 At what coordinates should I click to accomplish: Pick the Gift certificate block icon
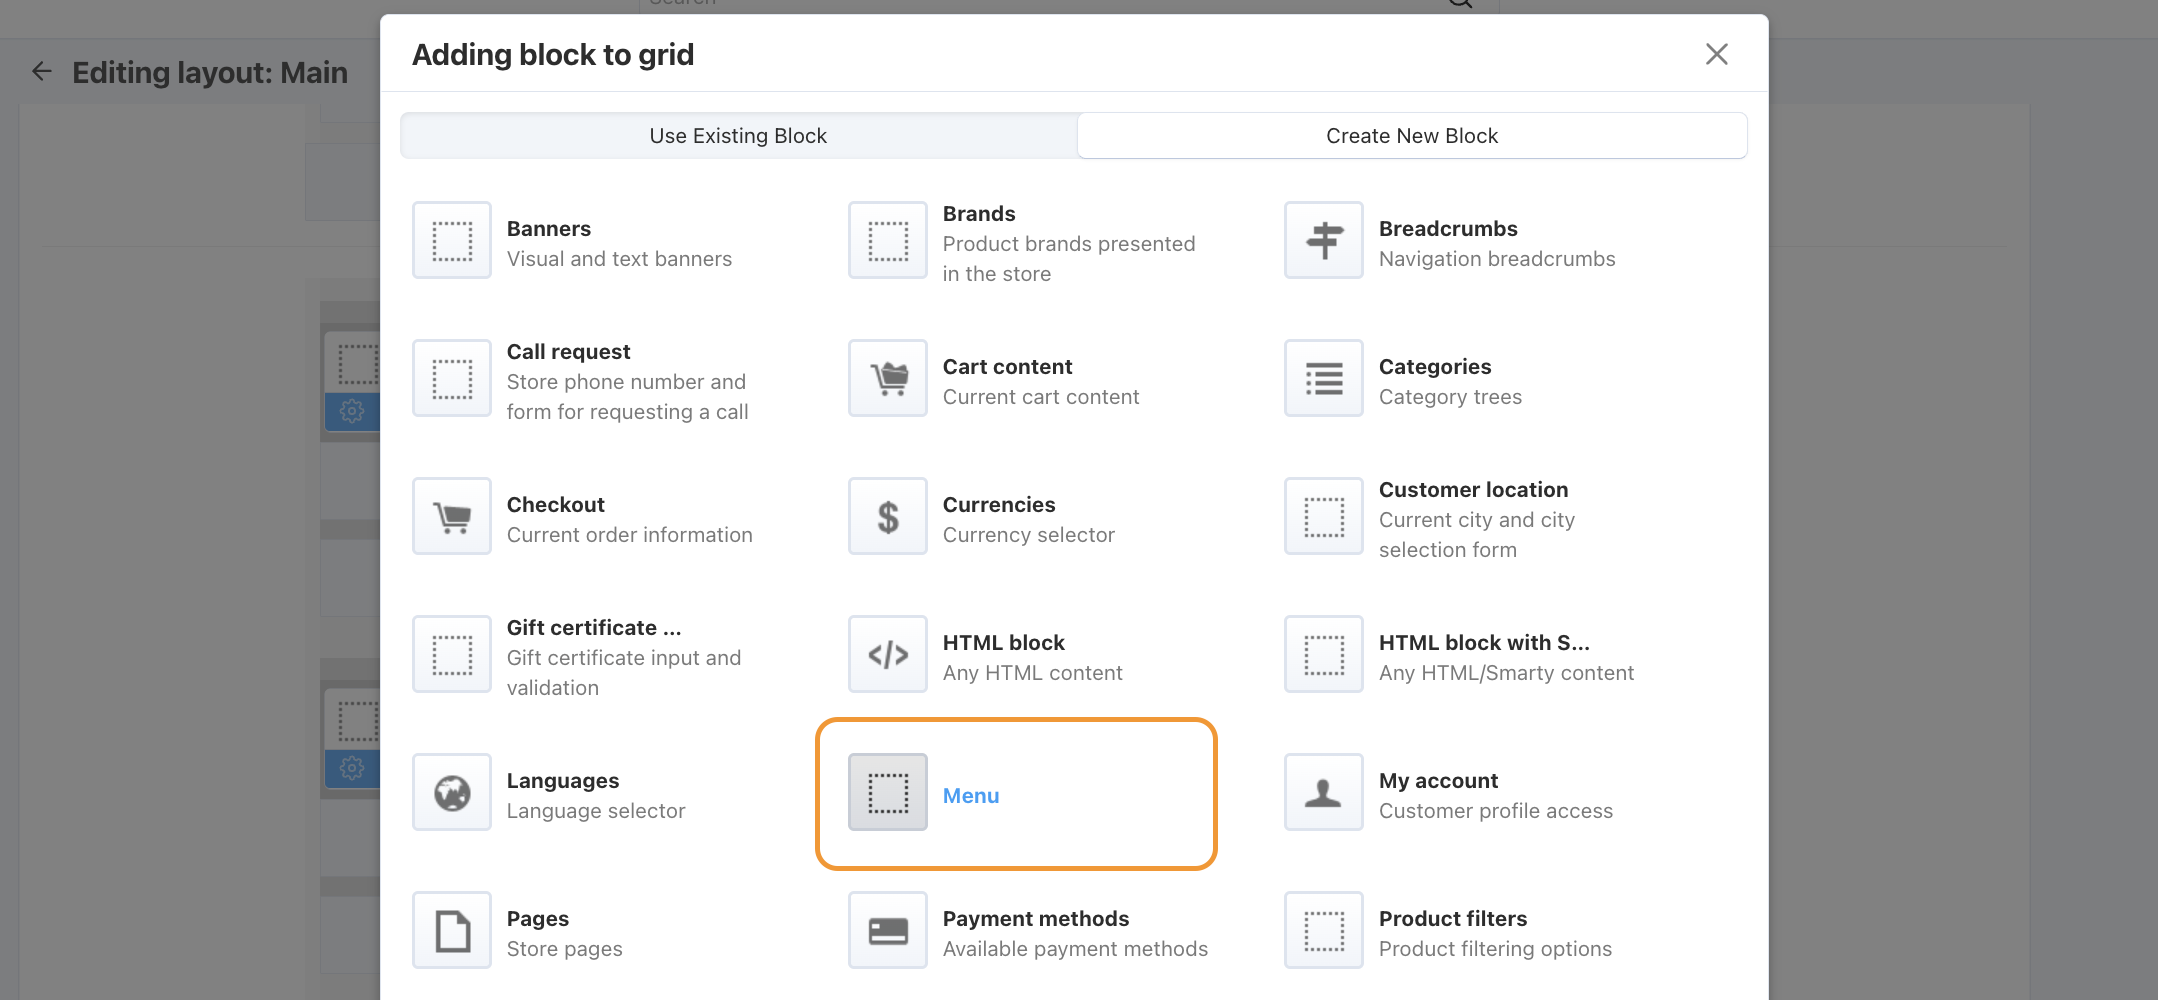(452, 655)
